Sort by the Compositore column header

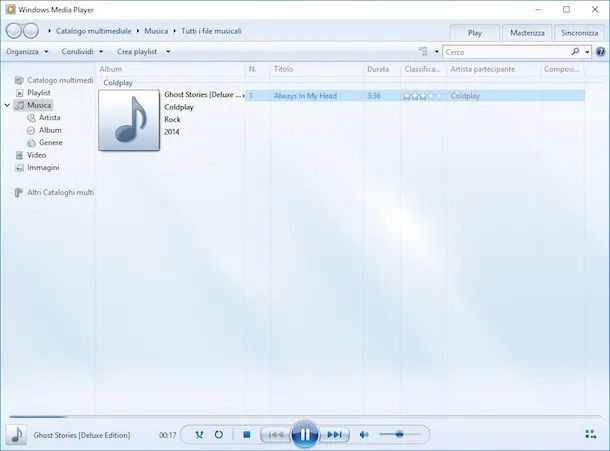563,69
